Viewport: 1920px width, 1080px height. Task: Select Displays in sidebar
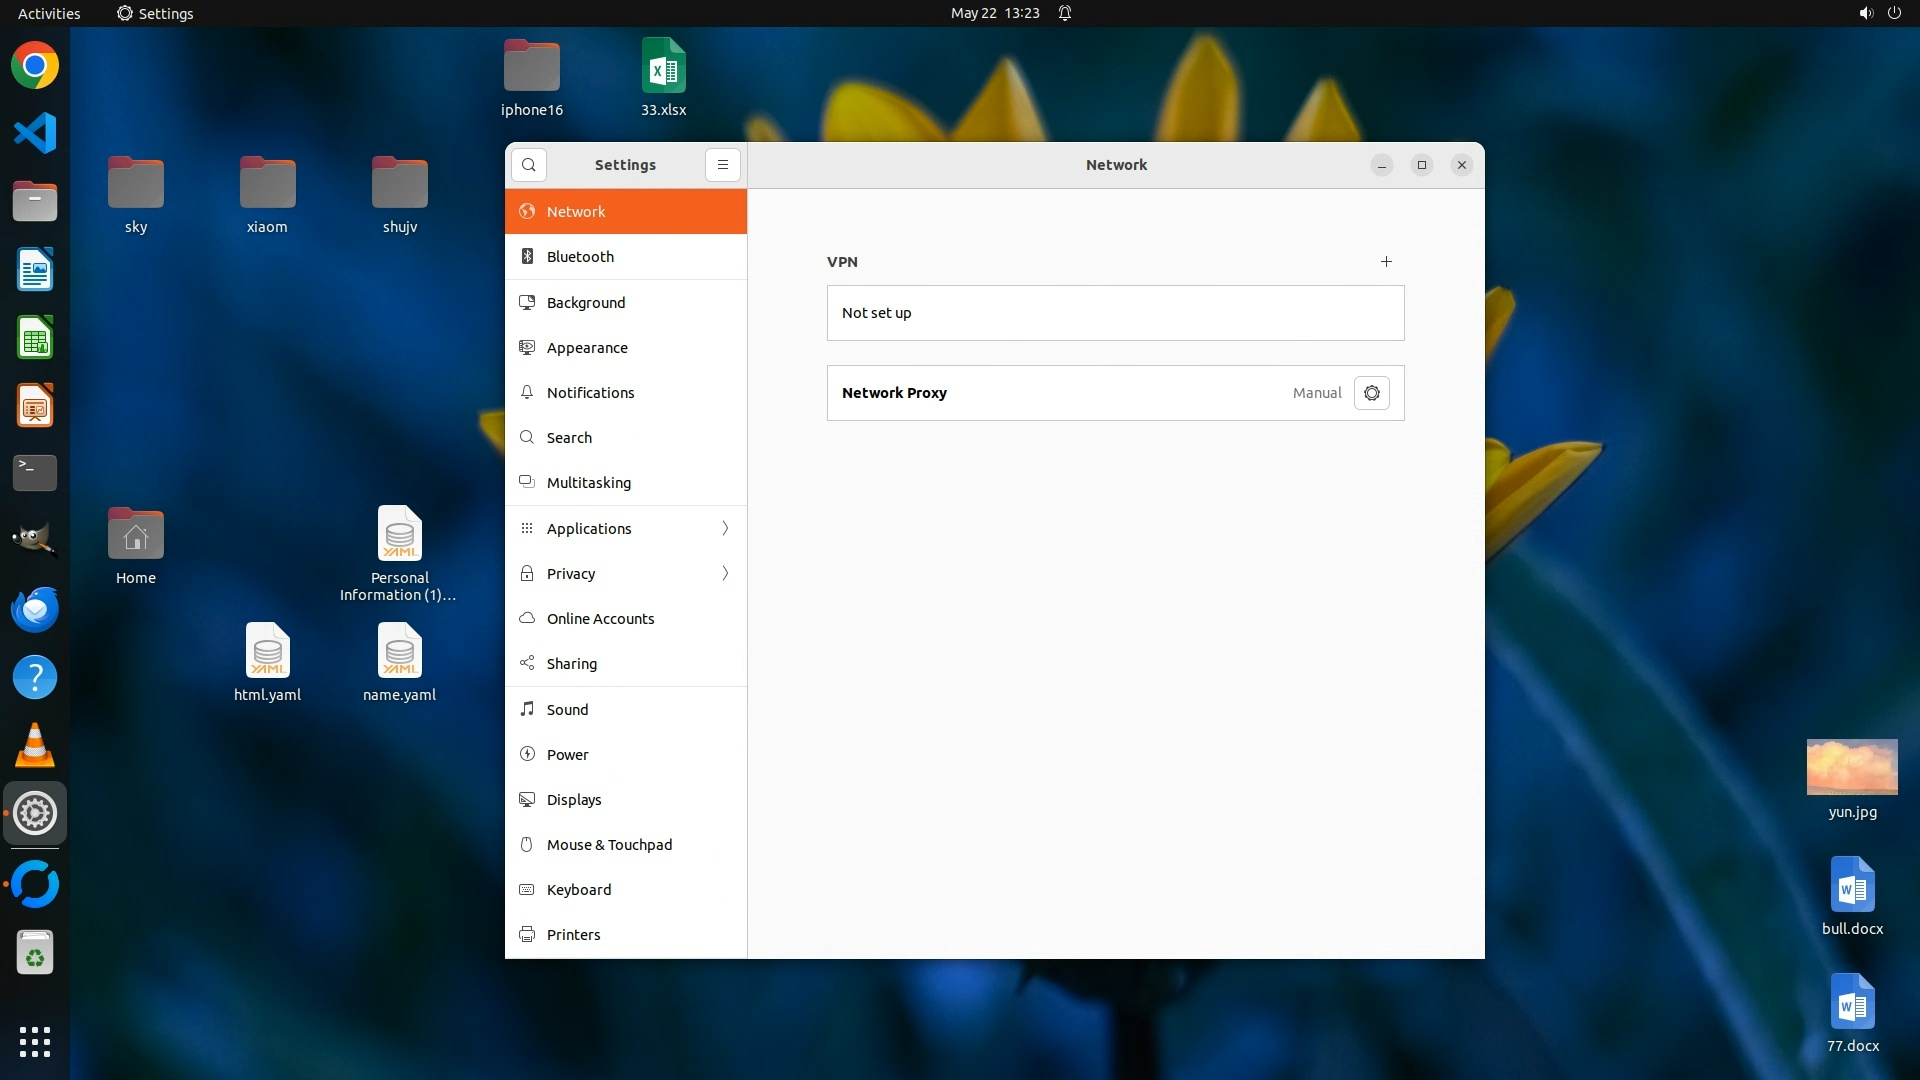tap(574, 800)
